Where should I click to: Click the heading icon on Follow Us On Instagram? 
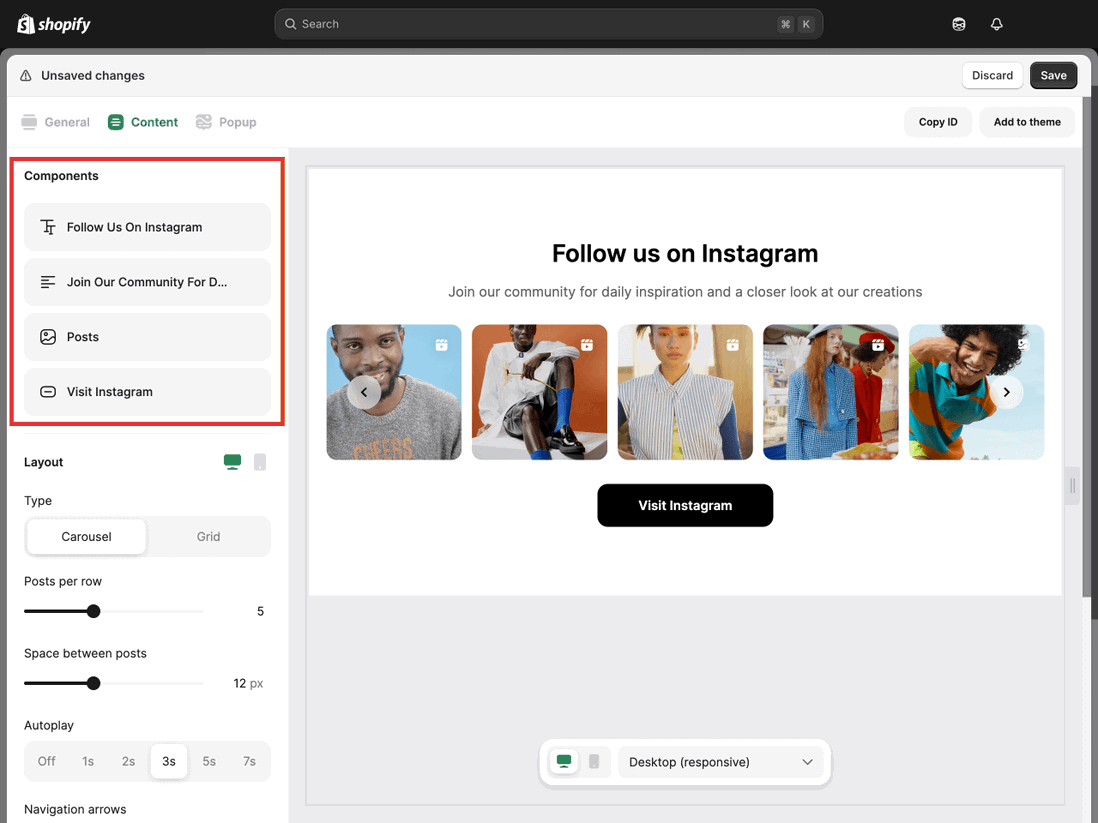[47, 227]
